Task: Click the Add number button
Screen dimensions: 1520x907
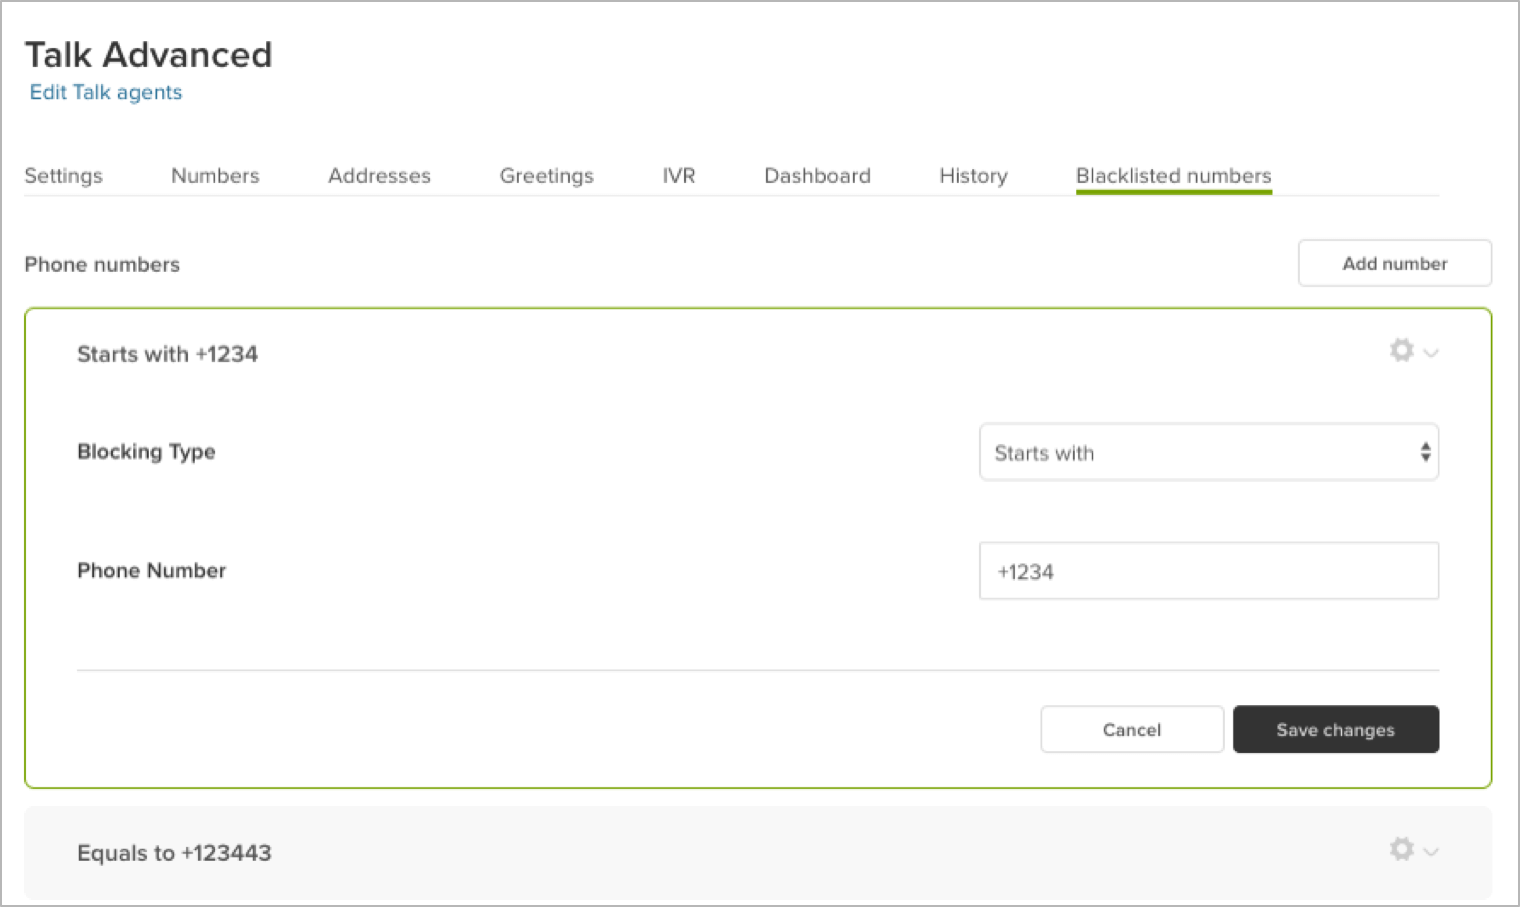Action: (1394, 263)
